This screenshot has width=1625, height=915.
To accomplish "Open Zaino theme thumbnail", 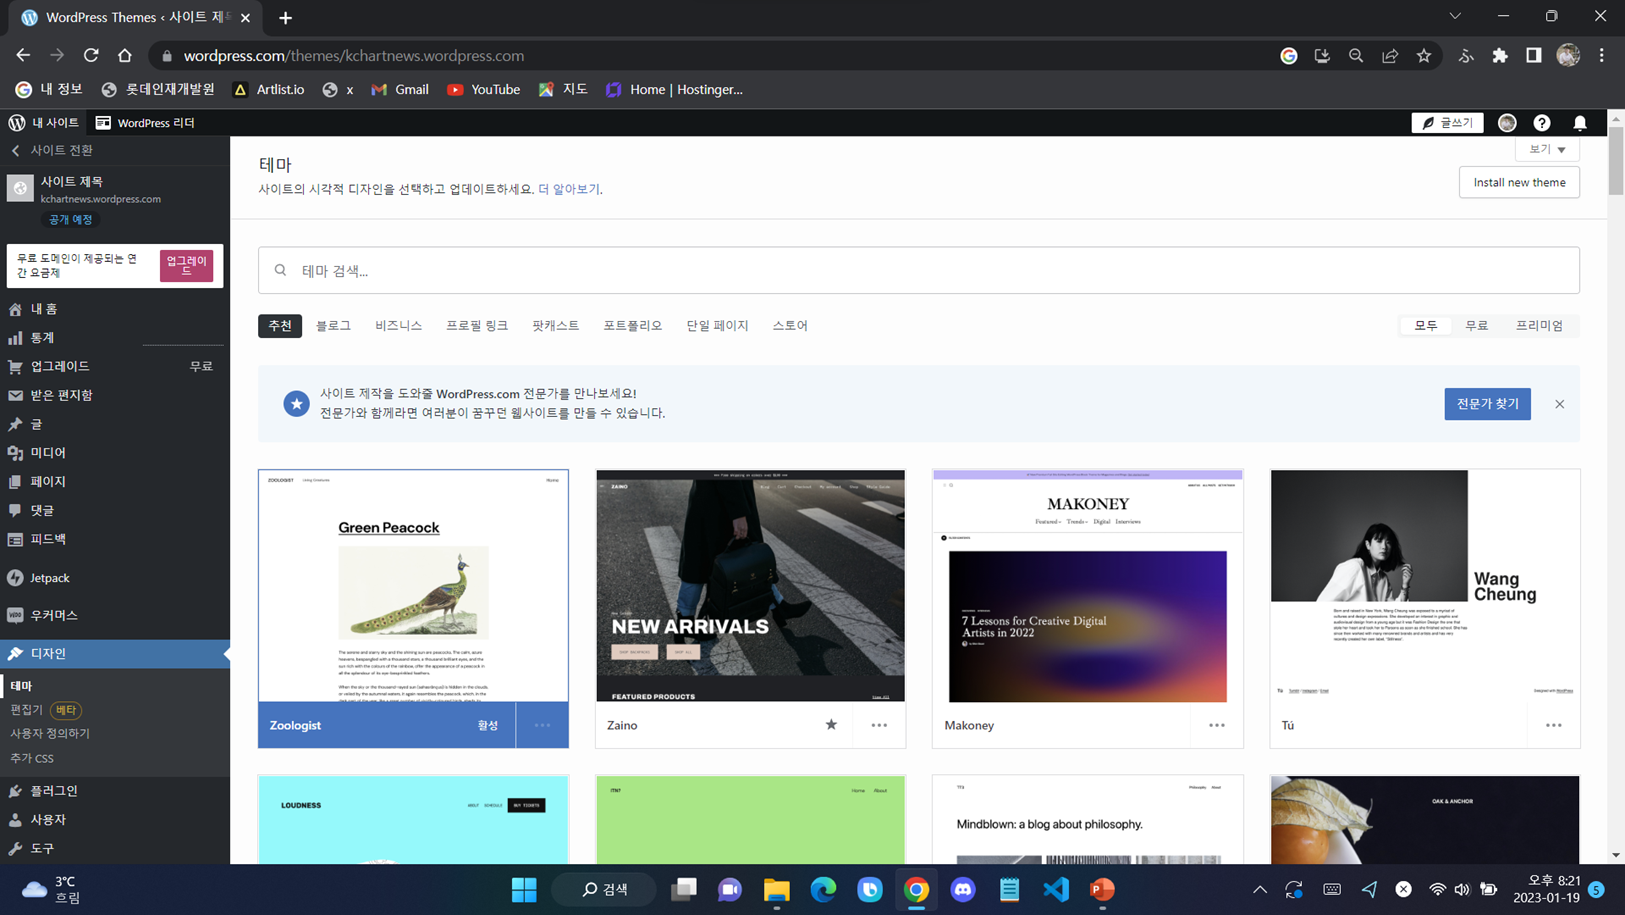I will [750, 586].
